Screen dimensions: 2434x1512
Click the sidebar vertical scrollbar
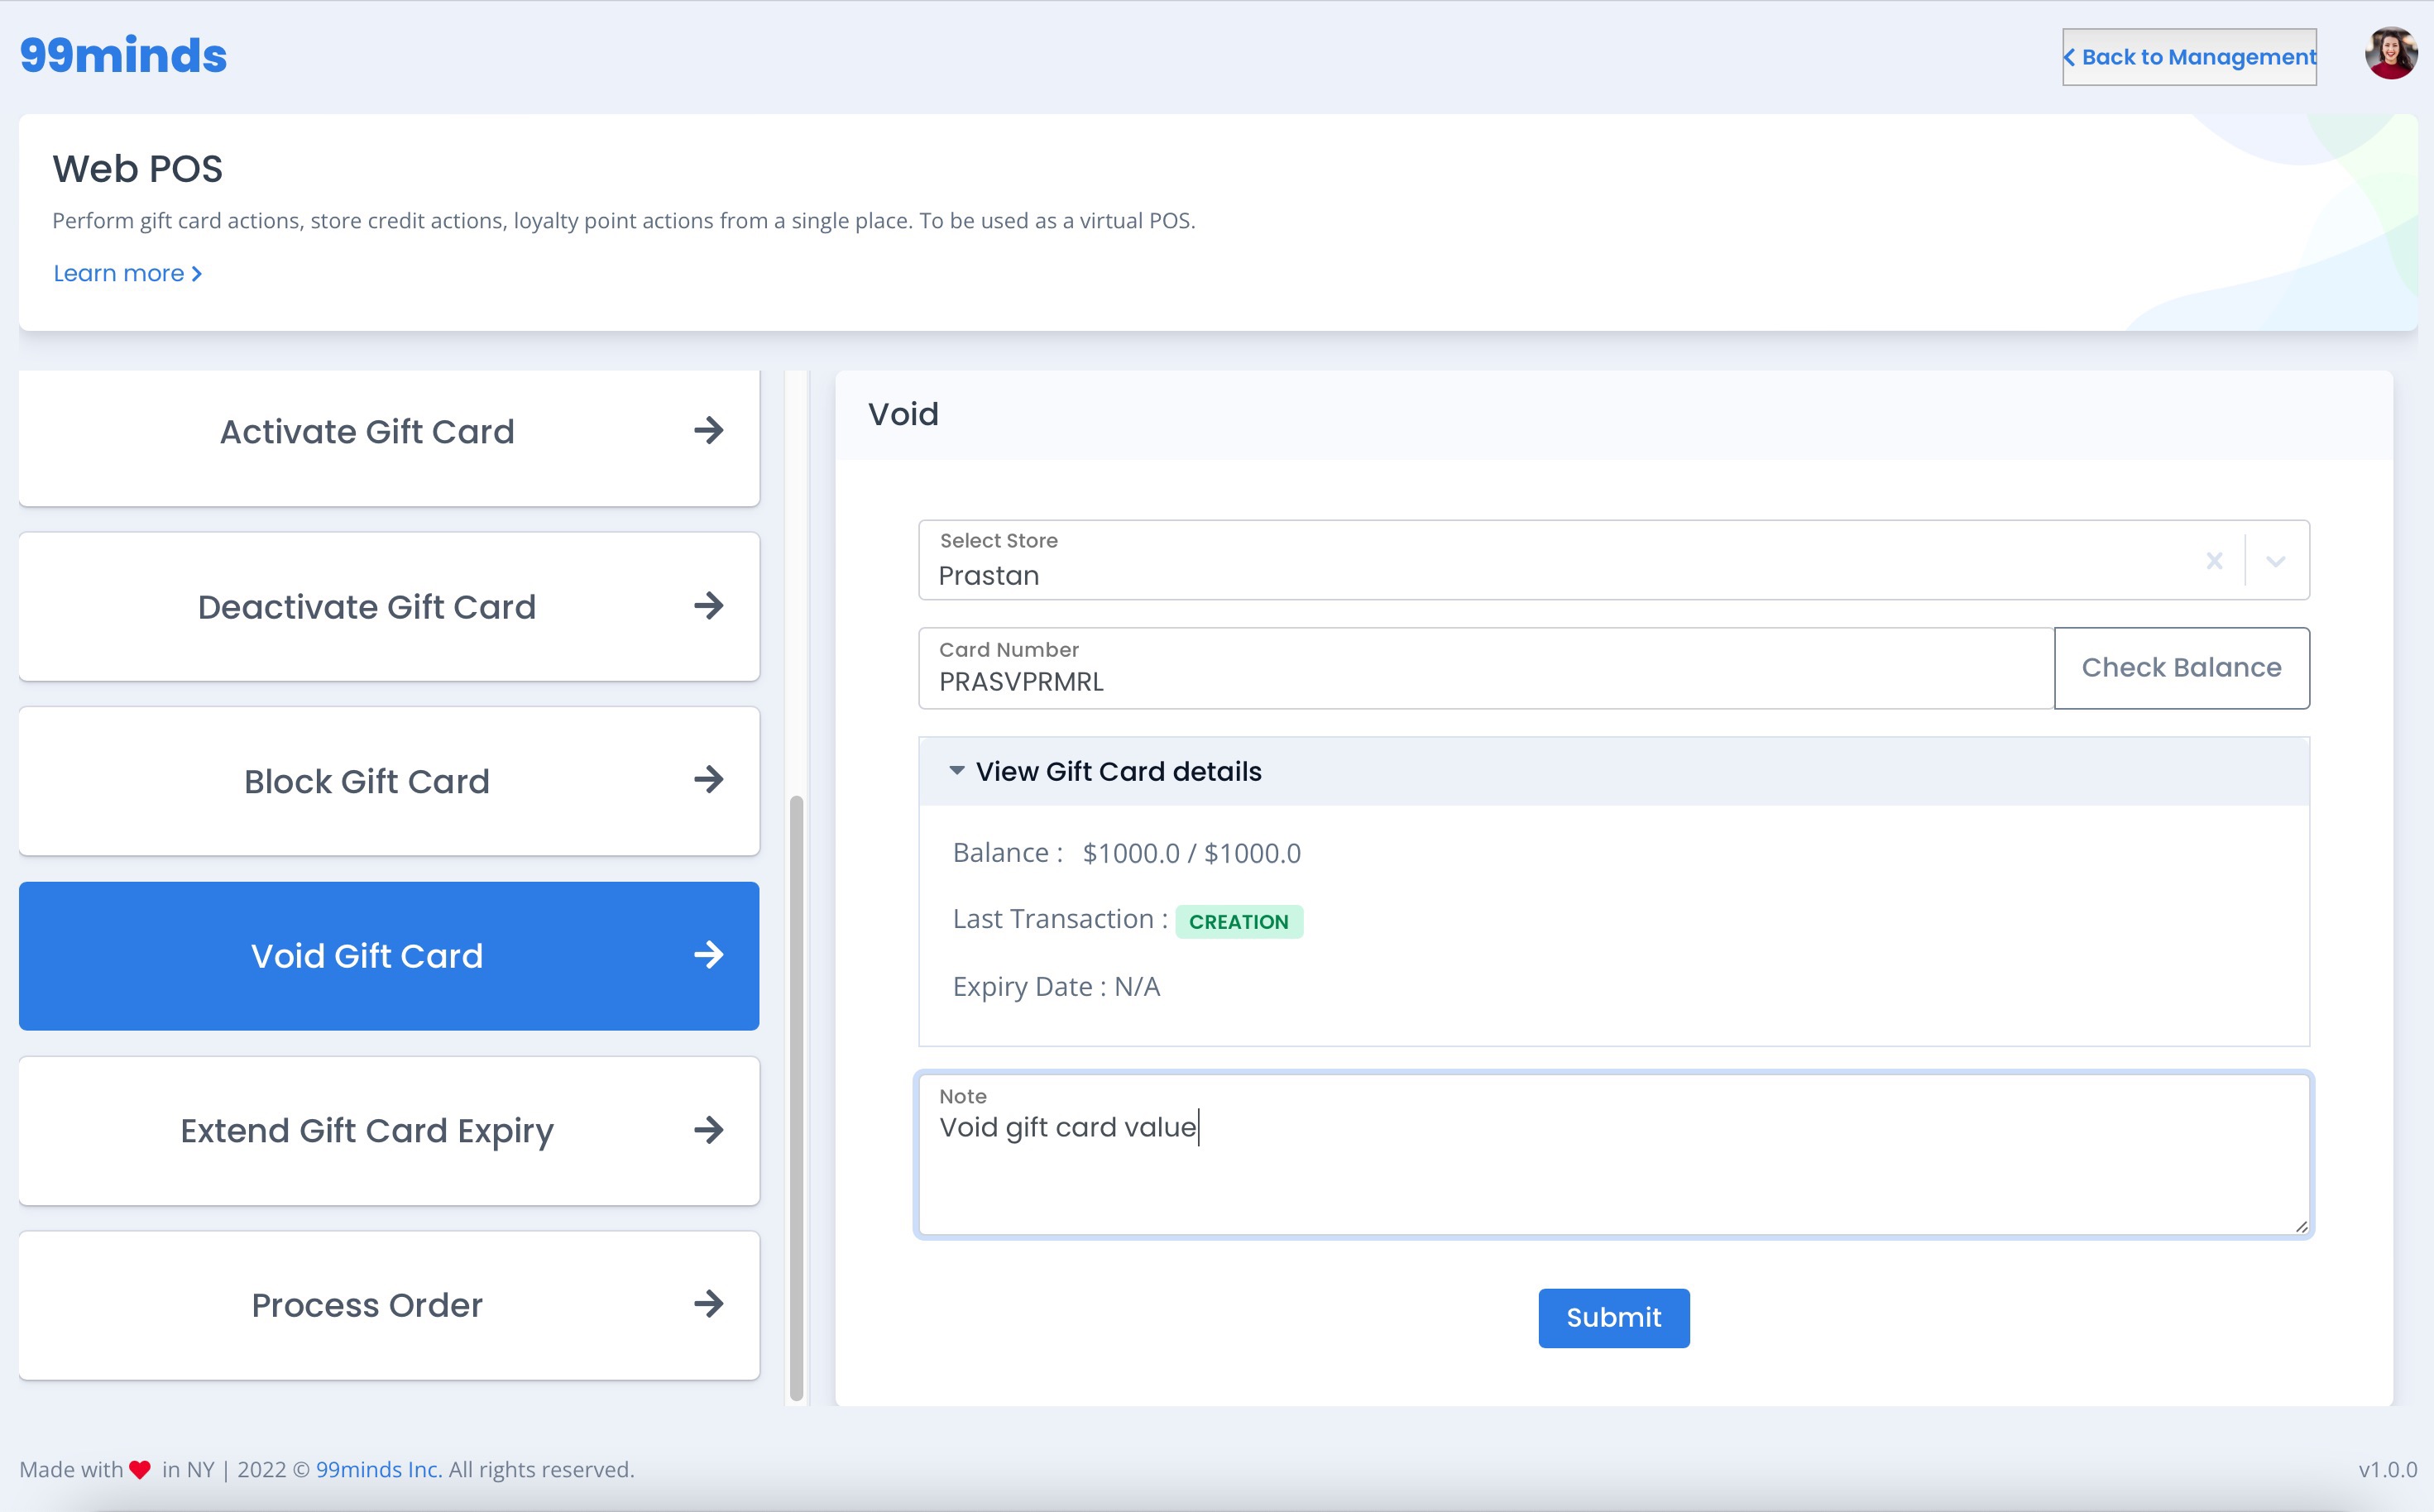[796, 1097]
